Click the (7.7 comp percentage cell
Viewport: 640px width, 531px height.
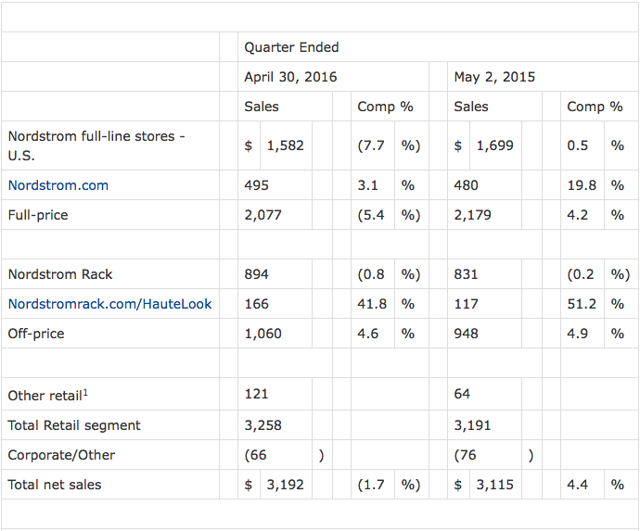[x=371, y=146]
